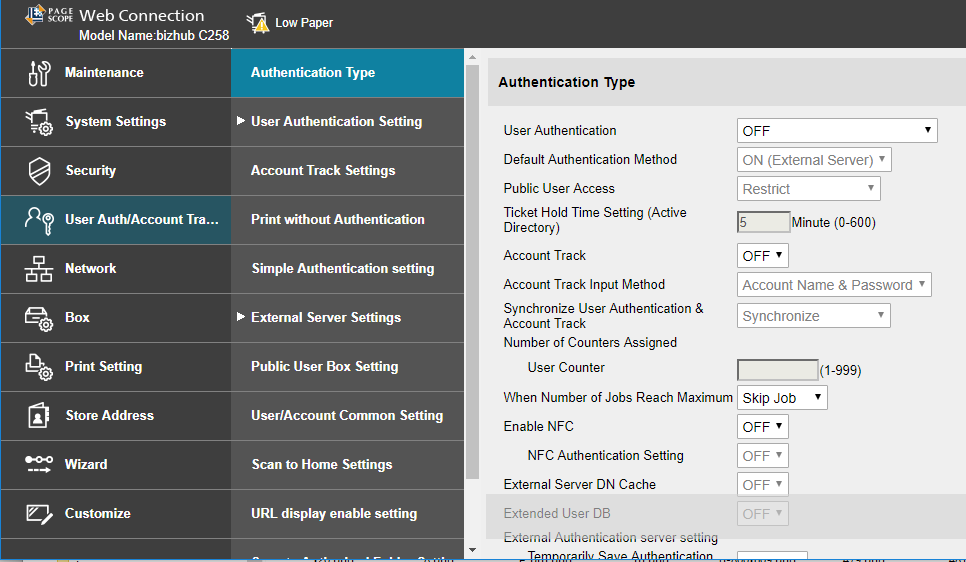Open the Skip Job dropdown
The image size is (966, 562).
782,398
